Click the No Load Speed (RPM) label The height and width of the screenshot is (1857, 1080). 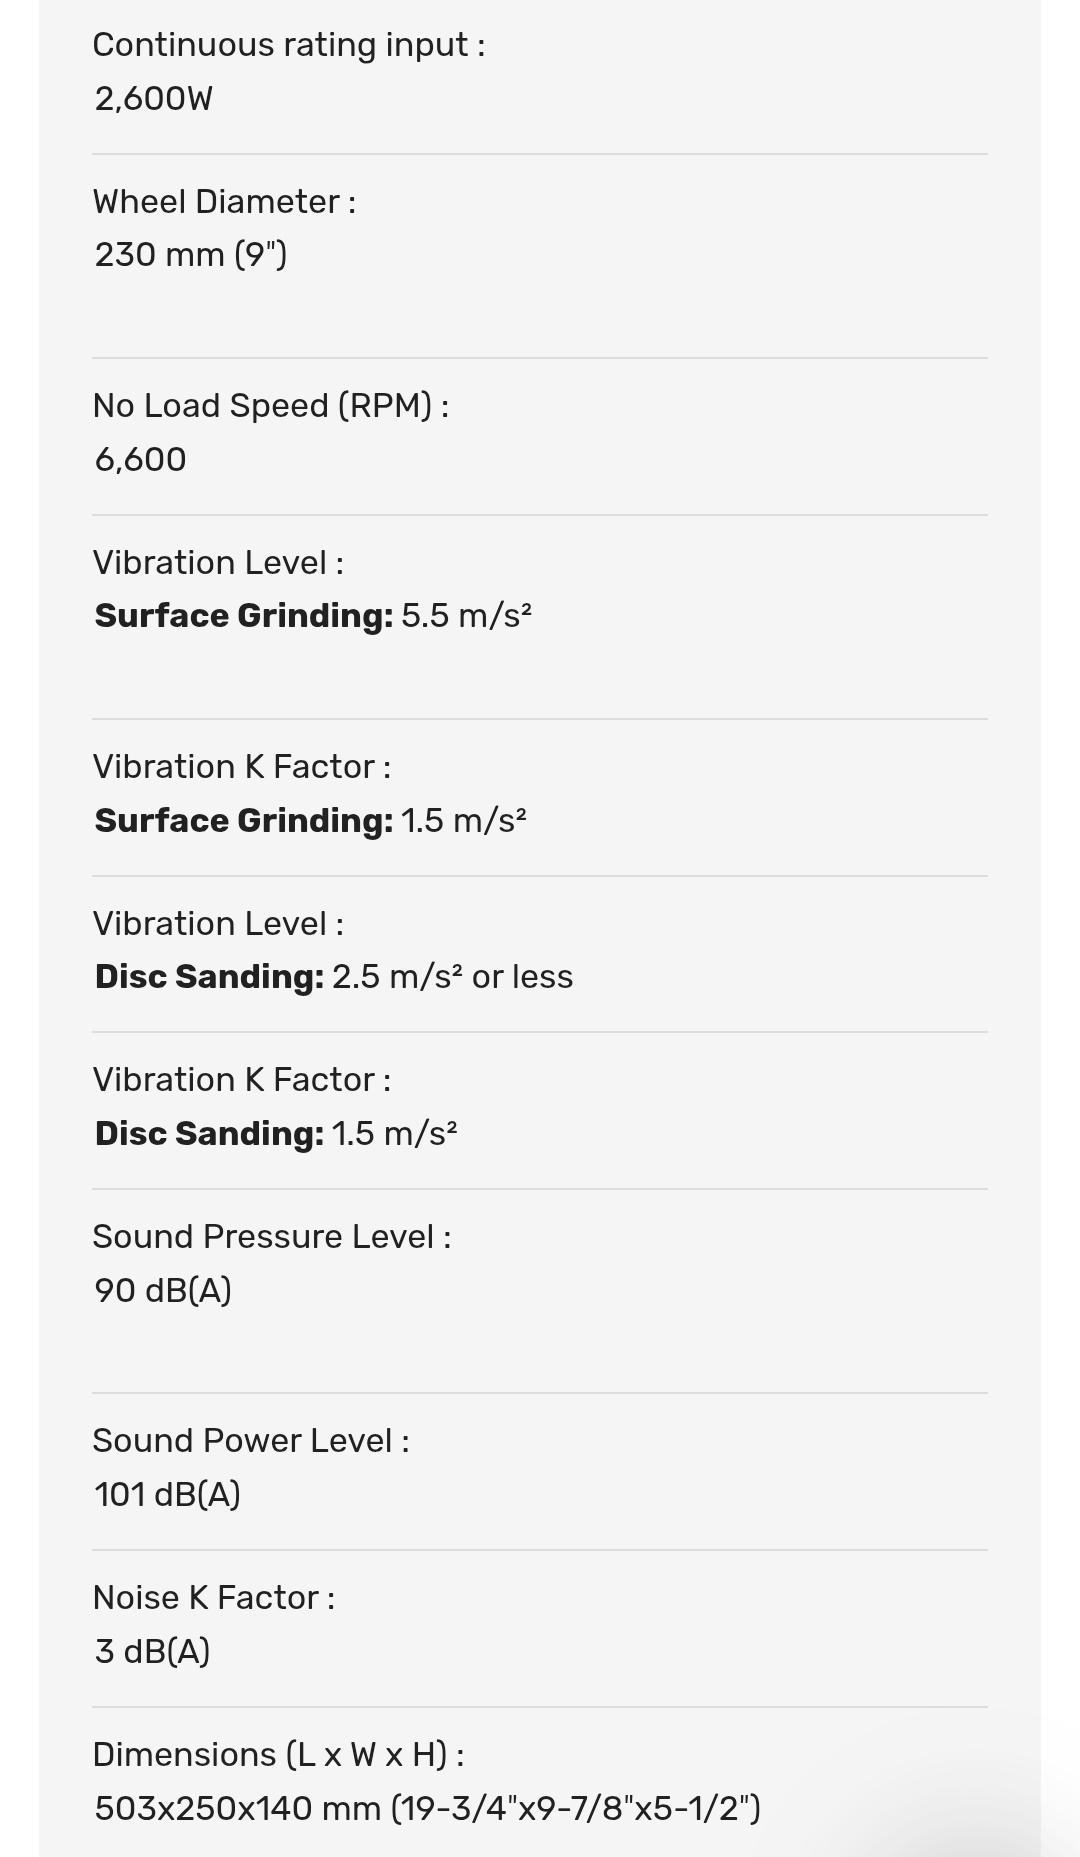(270, 406)
